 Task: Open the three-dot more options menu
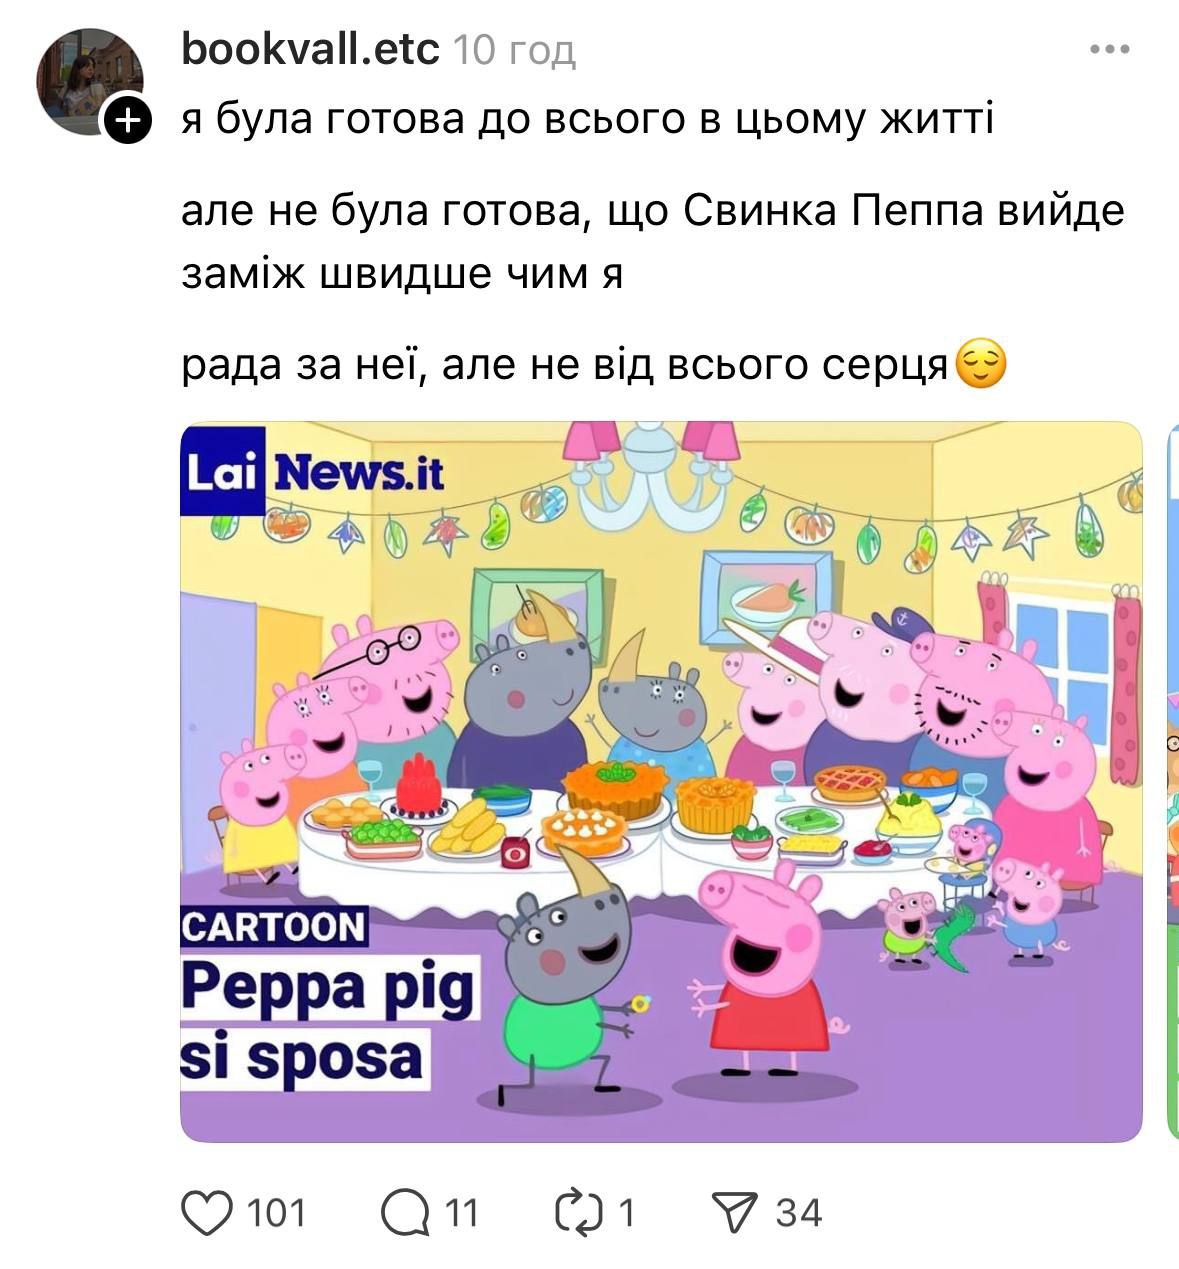click(x=1109, y=49)
